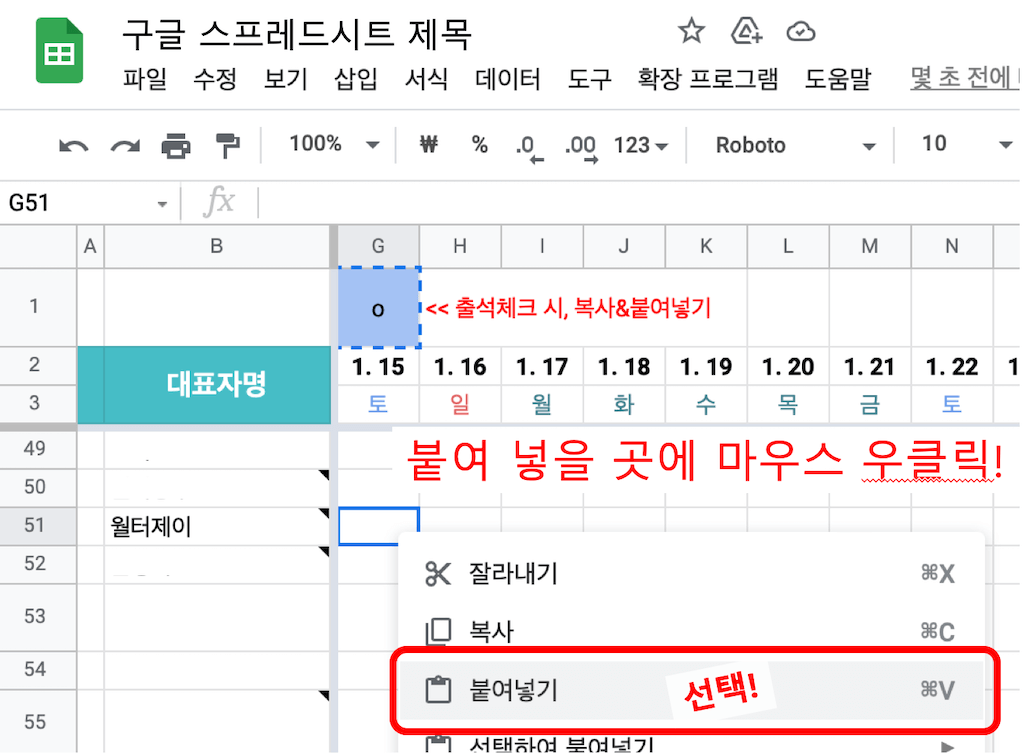Open the 123 number format dropdown
Image resolution: width=1024 pixels, height=754 pixels.
point(640,144)
